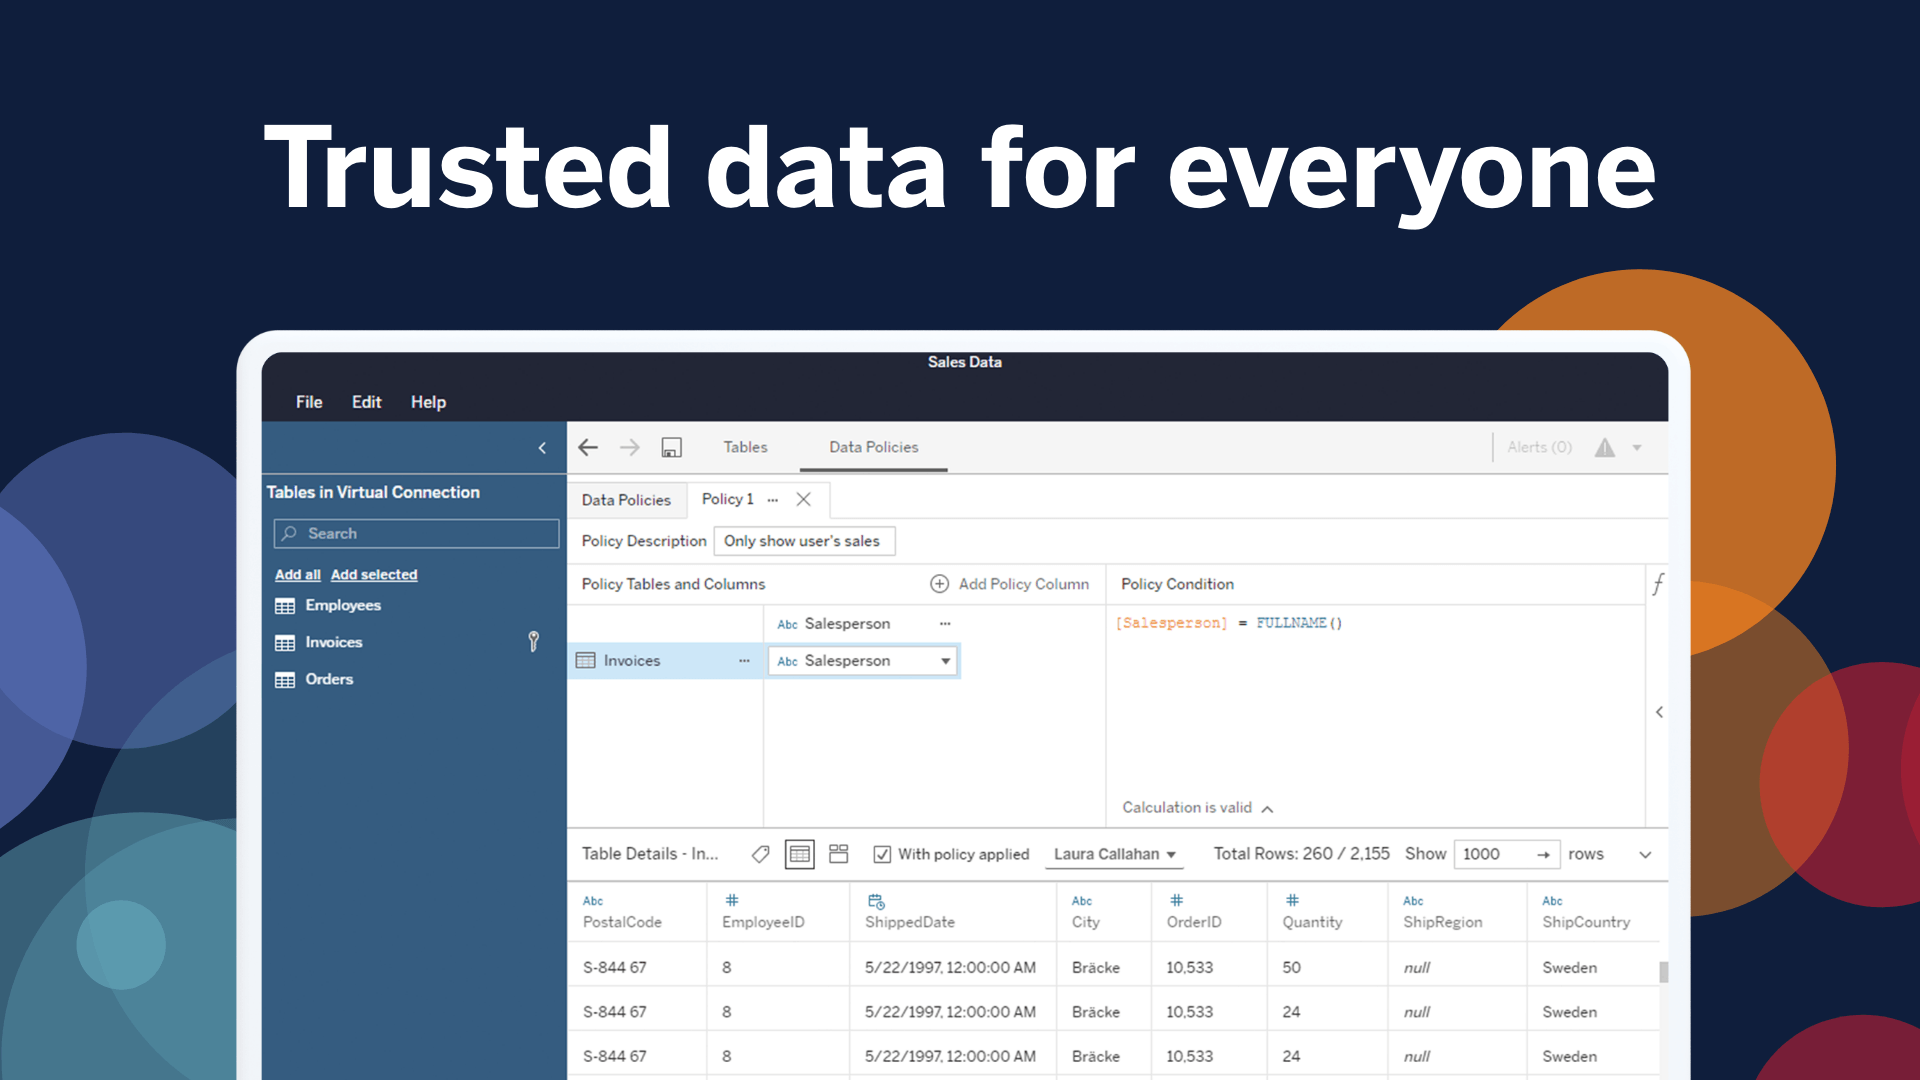
Task: Click the Search tables input field
Action: [416, 533]
